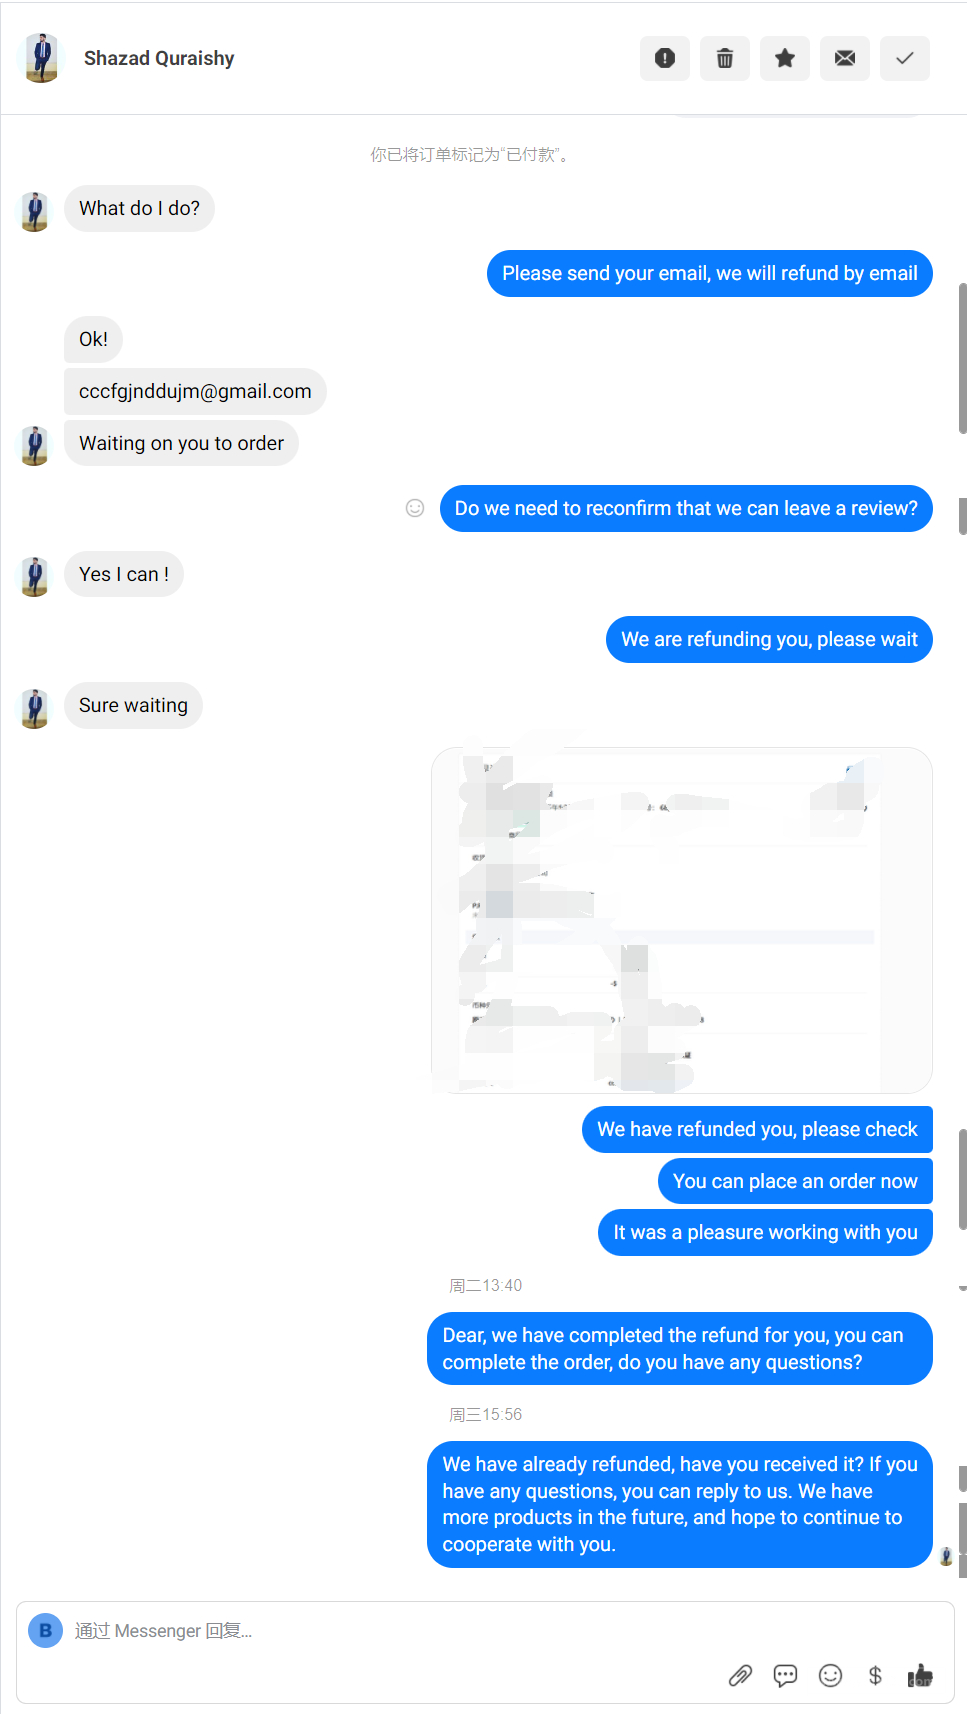Click "Please send your email" message bubble
967x1714 pixels.
tap(710, 273)
